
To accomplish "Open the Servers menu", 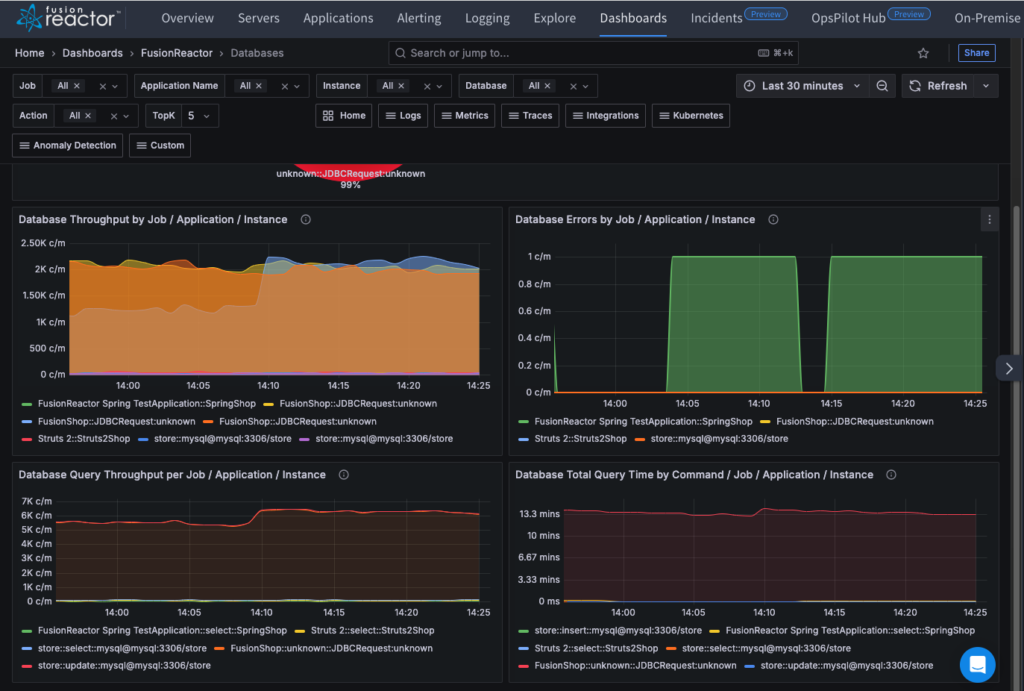I will pos(259,18).
